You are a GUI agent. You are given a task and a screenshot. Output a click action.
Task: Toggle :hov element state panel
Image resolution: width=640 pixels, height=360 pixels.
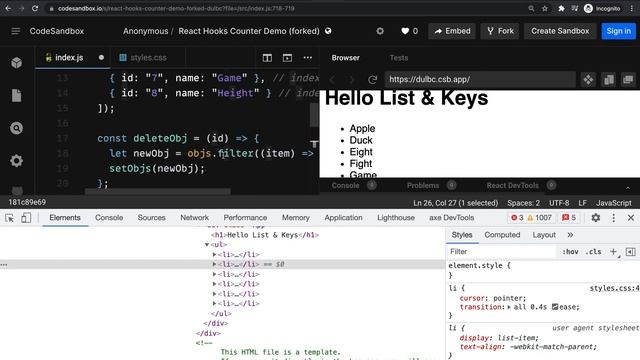pyautogui.click(x=570, y=252)
